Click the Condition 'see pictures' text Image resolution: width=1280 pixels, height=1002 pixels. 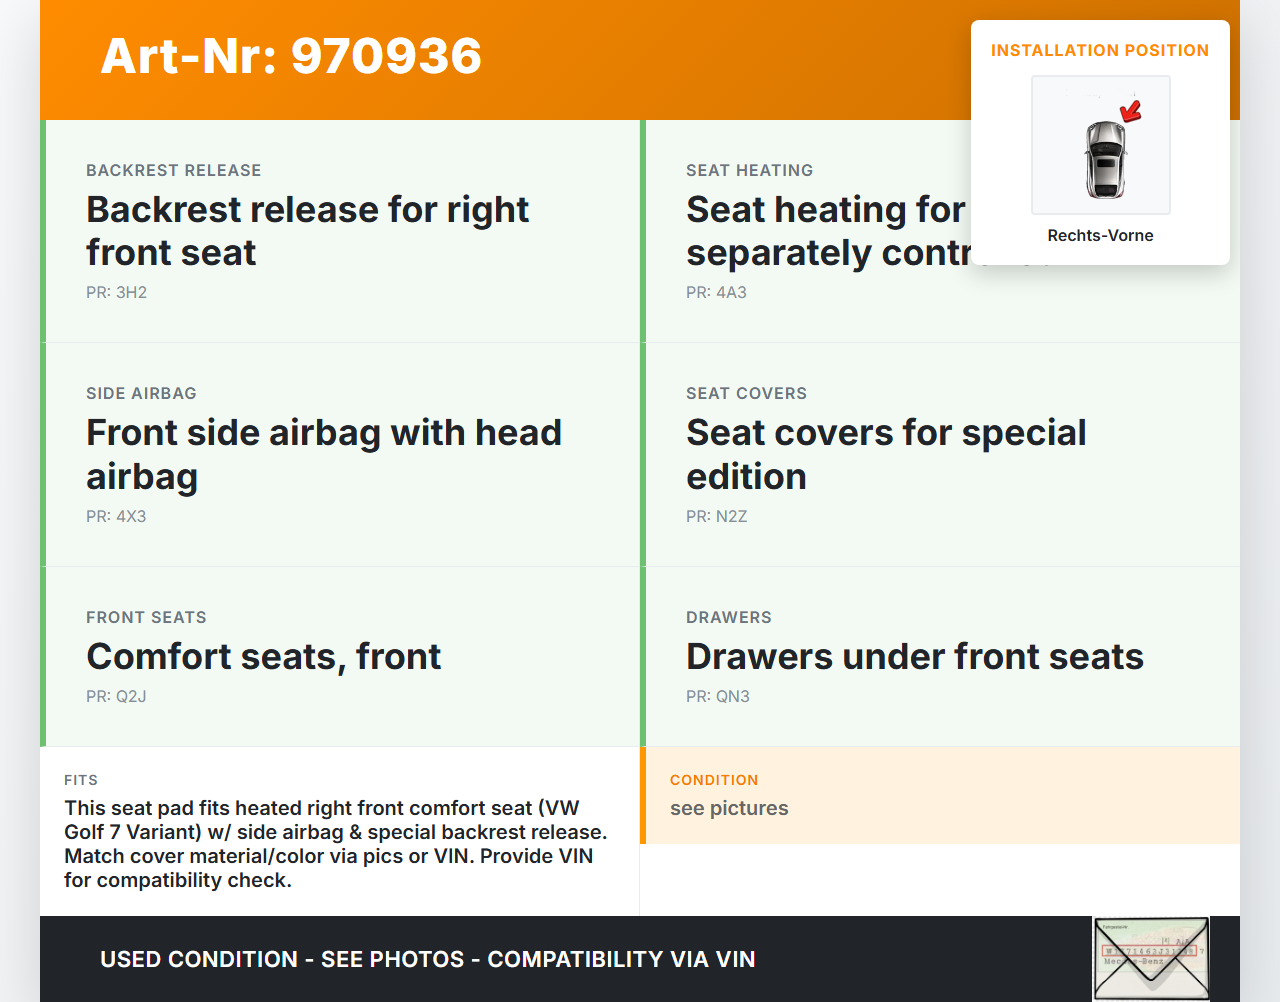coord(729,808)
